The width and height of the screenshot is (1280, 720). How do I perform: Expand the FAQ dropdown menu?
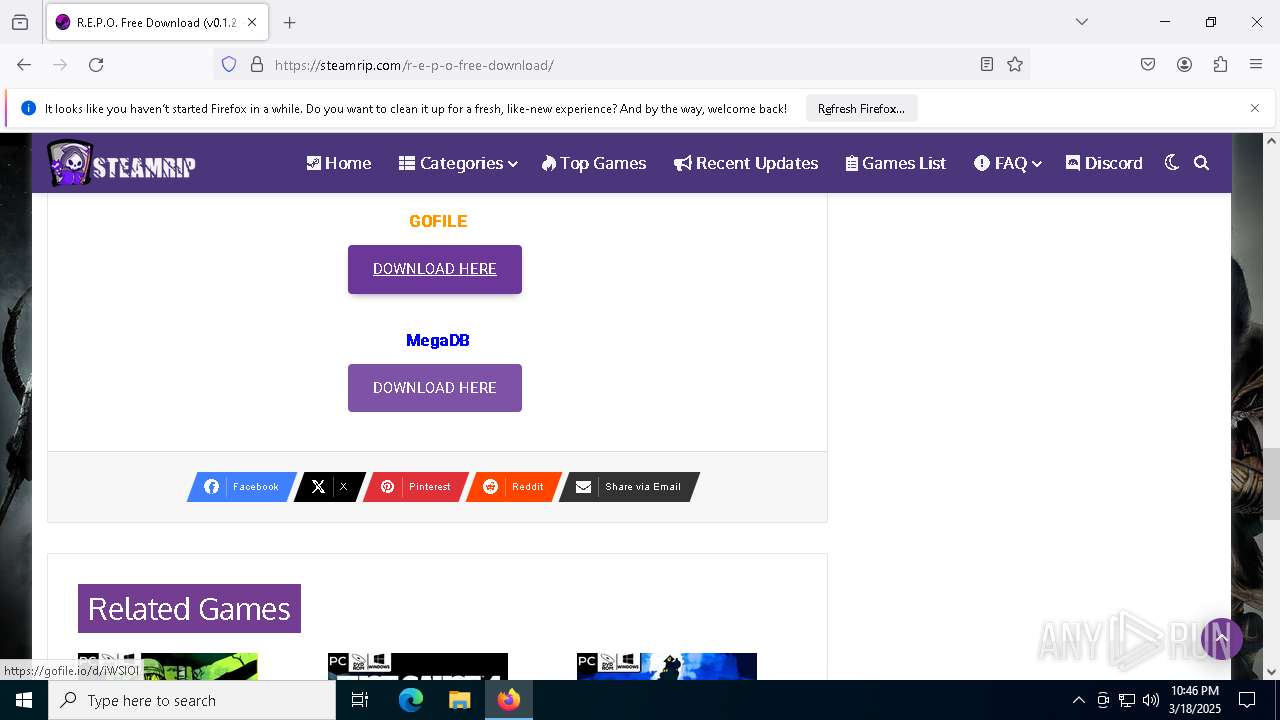tap(1008, 163)
